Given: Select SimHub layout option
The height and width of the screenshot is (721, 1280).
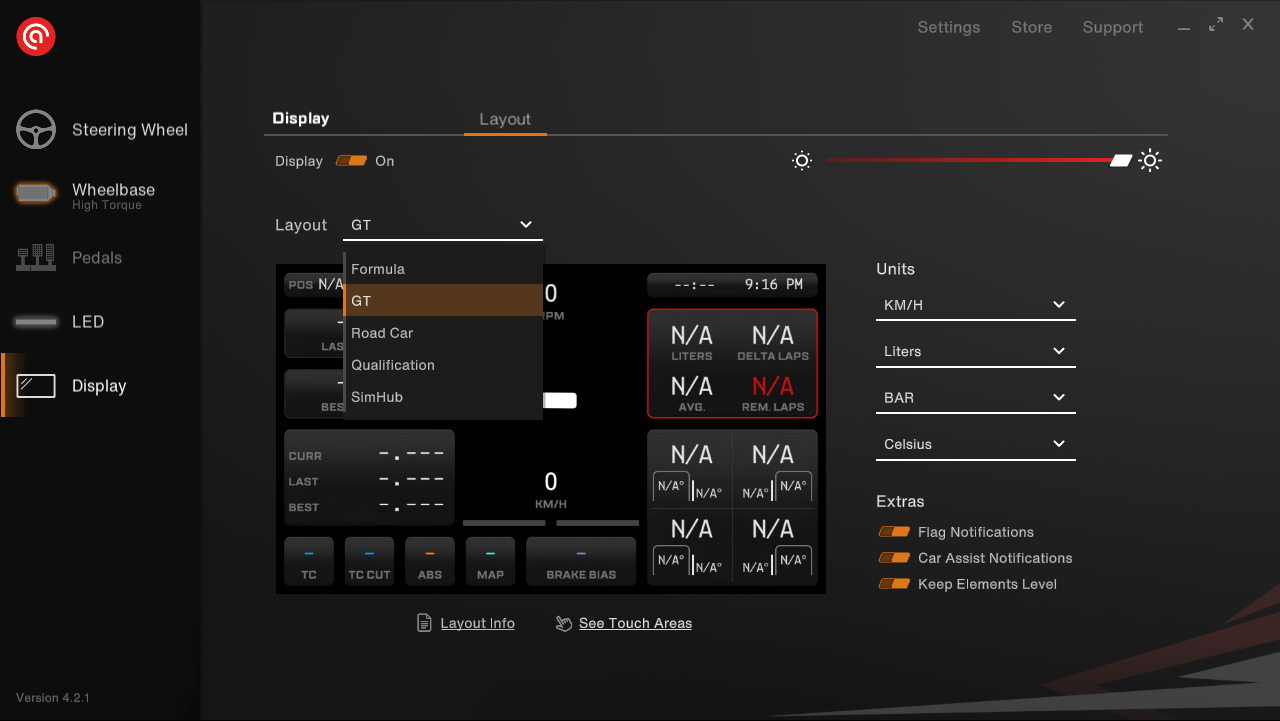Looking at the screenshot, I should point(377,397).
